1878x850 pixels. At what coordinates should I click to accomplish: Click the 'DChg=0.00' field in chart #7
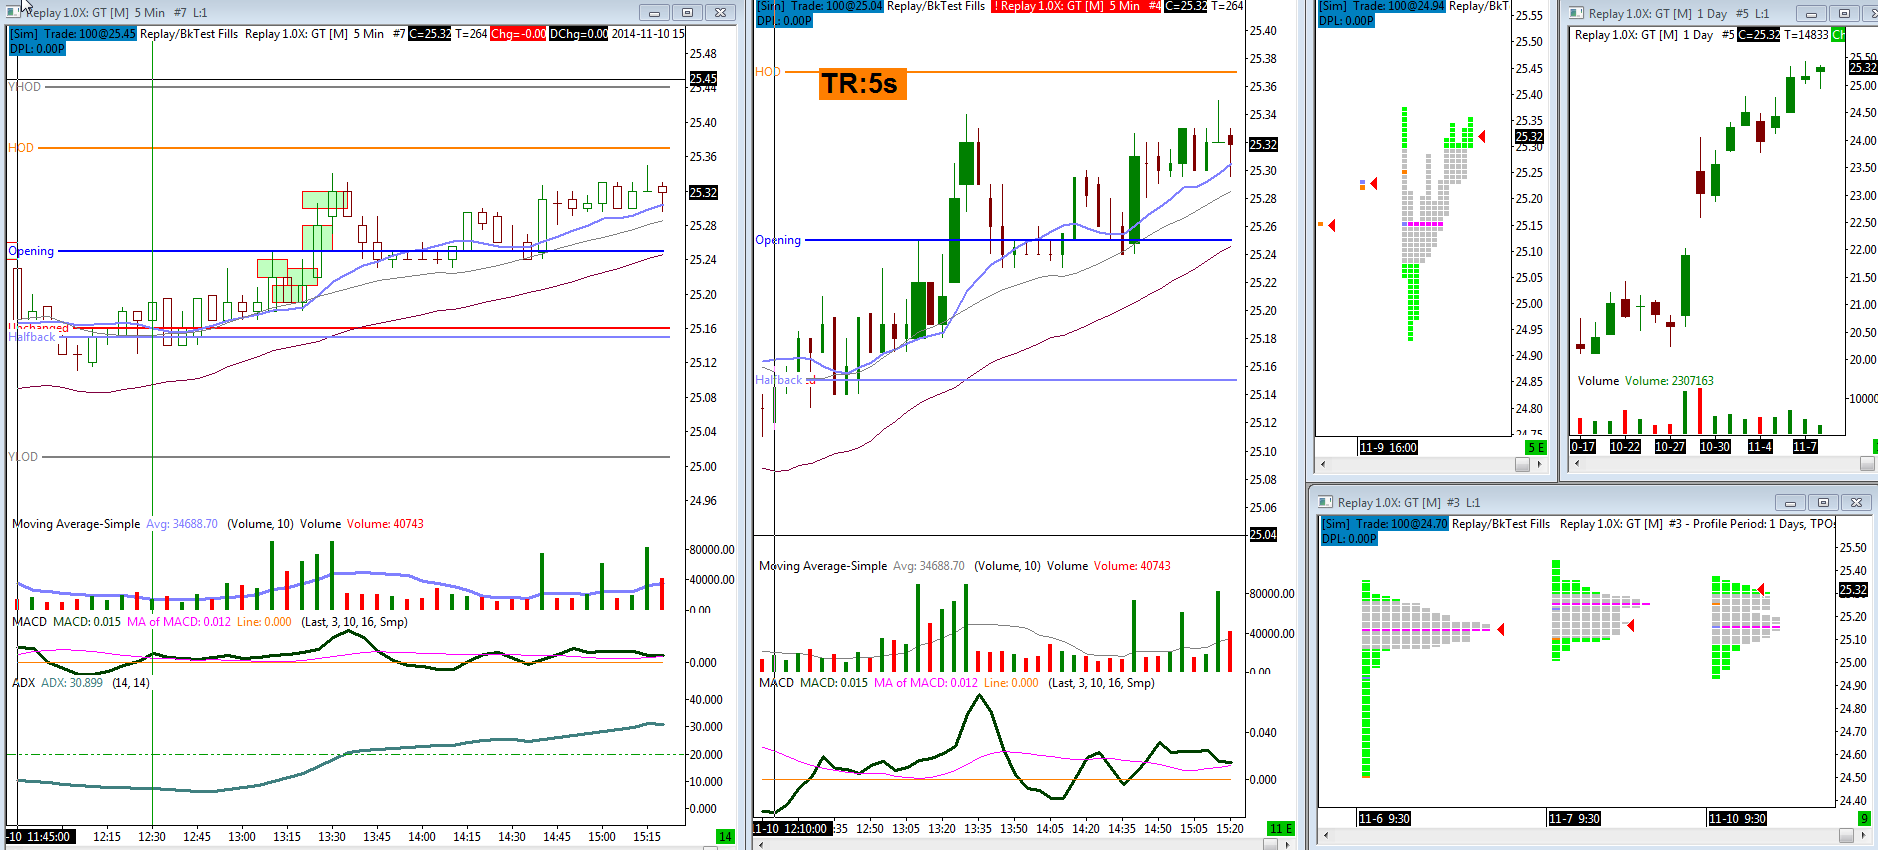click(579, 34)
